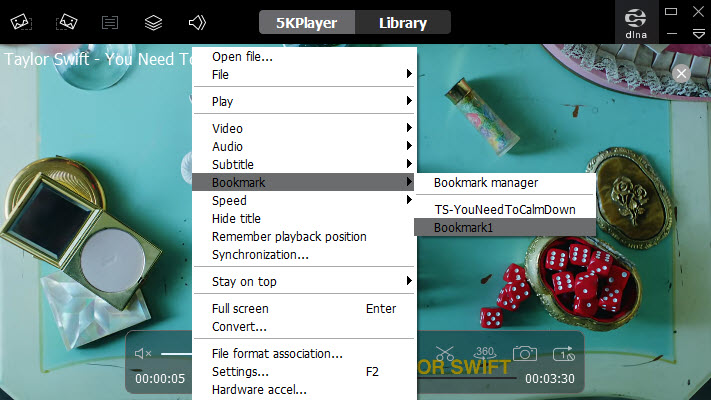711x400 pixels.
Task: Select Convert... menu item
Action: coord(304,327)
